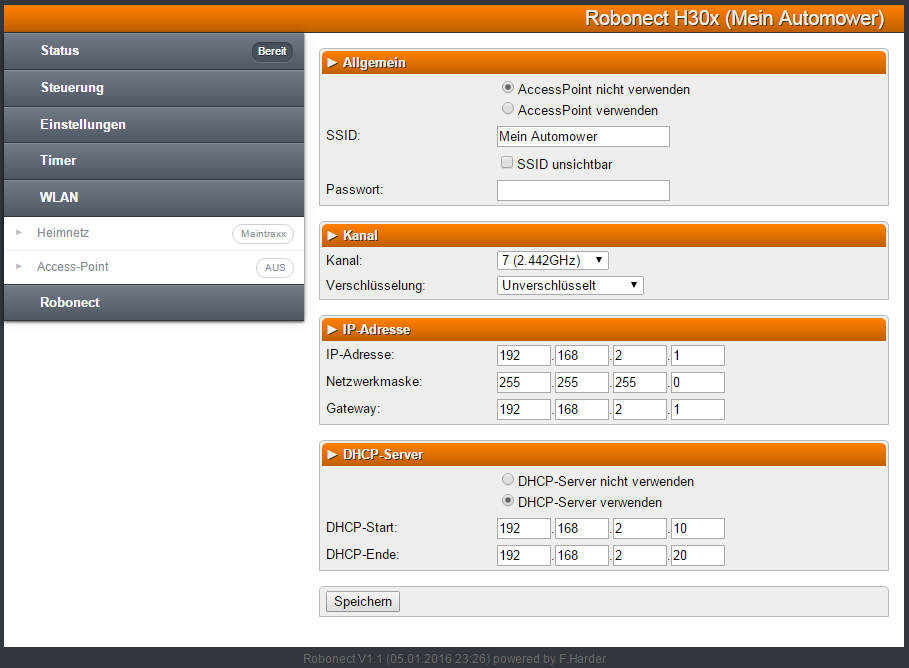Click the AUS badge on Access-Point
Screen dimensions: 909x668
pos(275,268)
